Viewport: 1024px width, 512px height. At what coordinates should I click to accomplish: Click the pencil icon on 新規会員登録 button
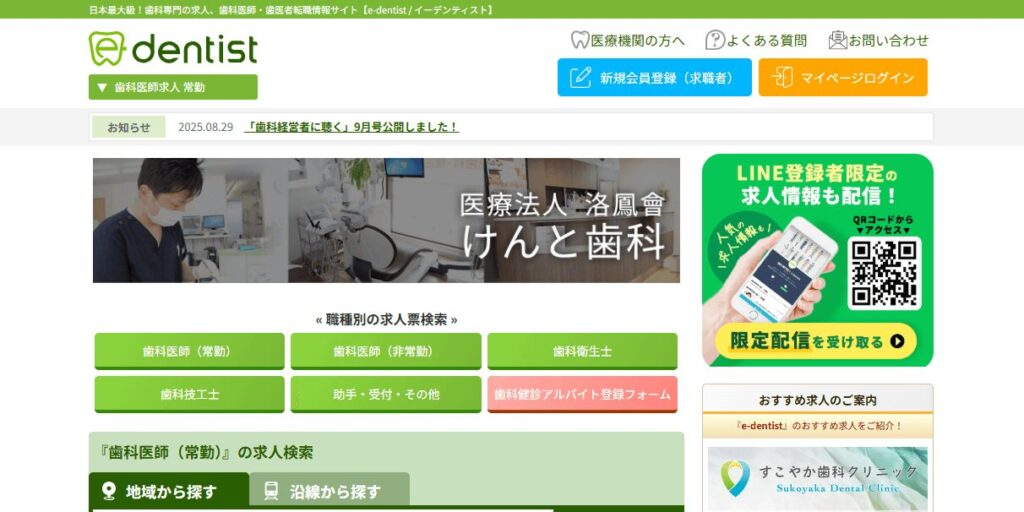580,78
